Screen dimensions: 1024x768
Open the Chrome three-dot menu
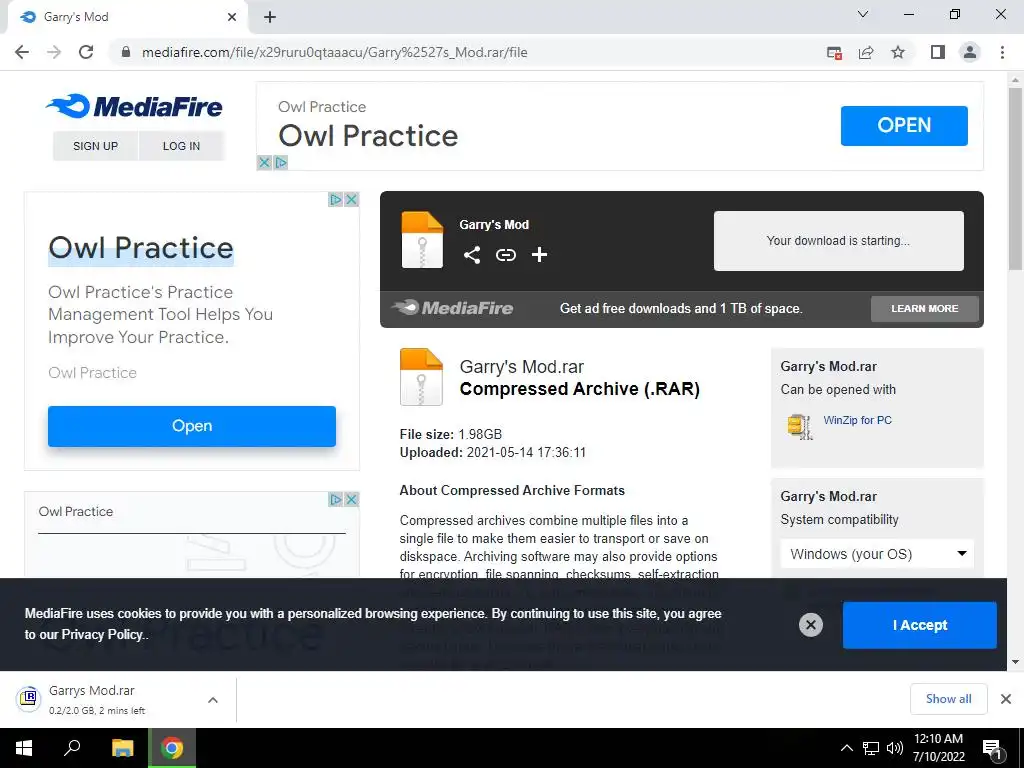[1002, 52]
